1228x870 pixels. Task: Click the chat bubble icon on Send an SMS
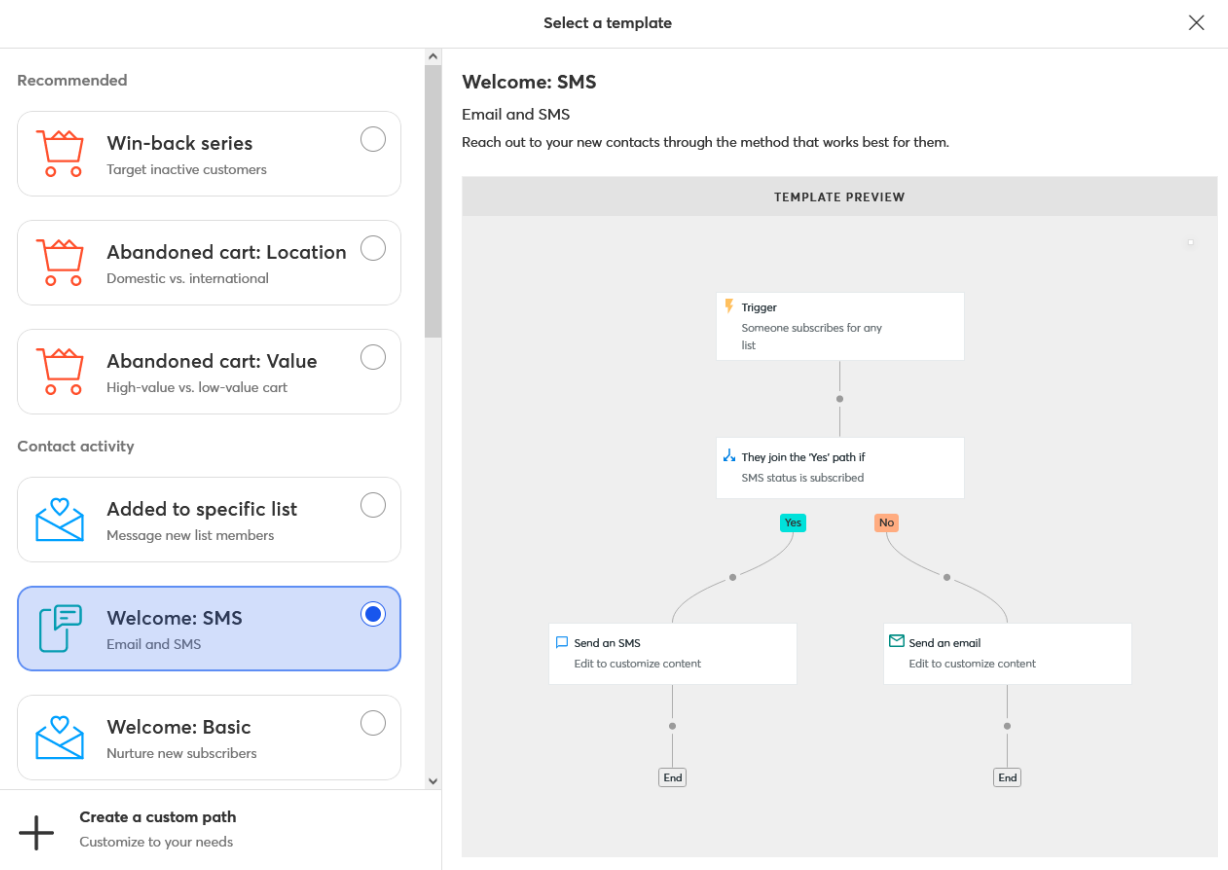562,642
